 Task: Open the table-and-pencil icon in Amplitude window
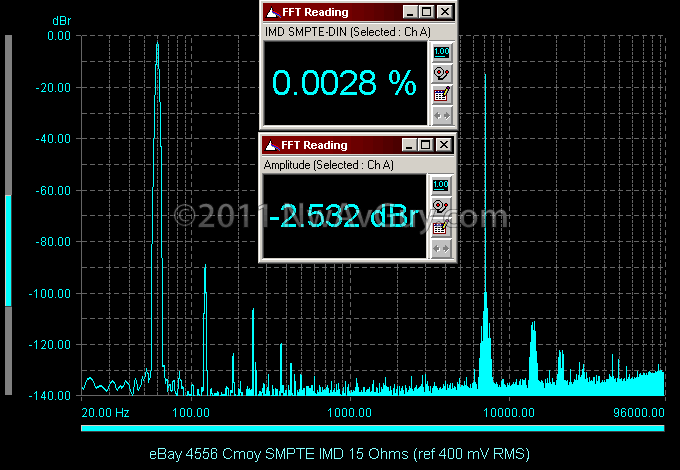pos(441,228)
